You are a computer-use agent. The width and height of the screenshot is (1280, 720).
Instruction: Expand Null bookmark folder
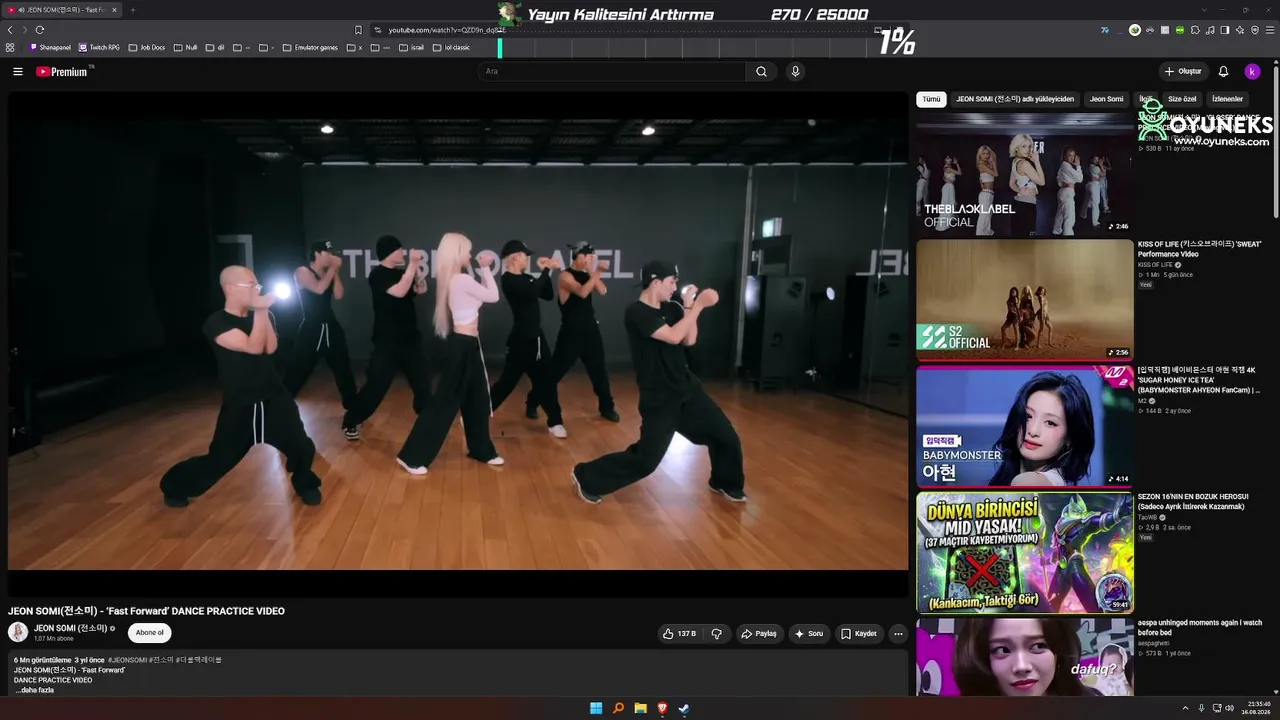coord(186,47)
